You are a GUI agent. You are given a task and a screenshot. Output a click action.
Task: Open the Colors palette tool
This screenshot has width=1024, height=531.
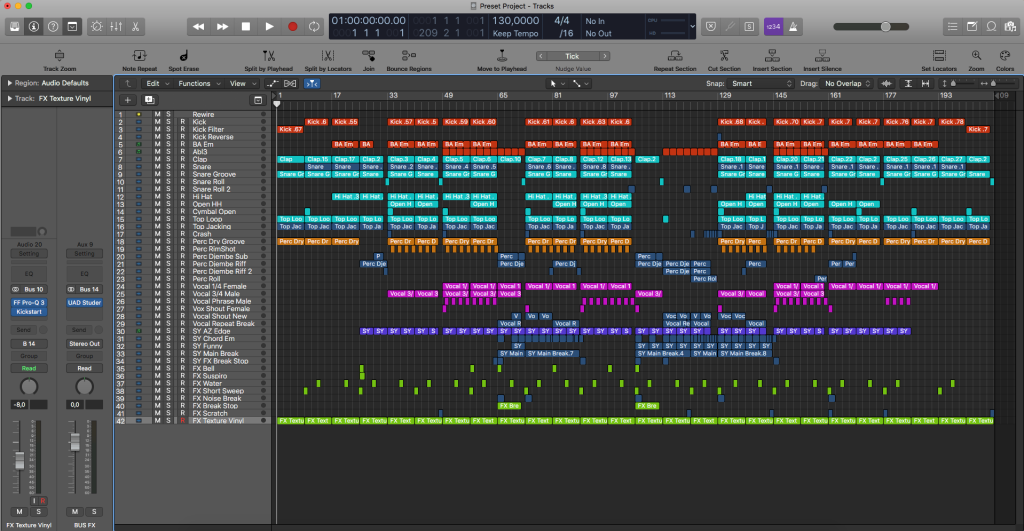click(1005, 60)
